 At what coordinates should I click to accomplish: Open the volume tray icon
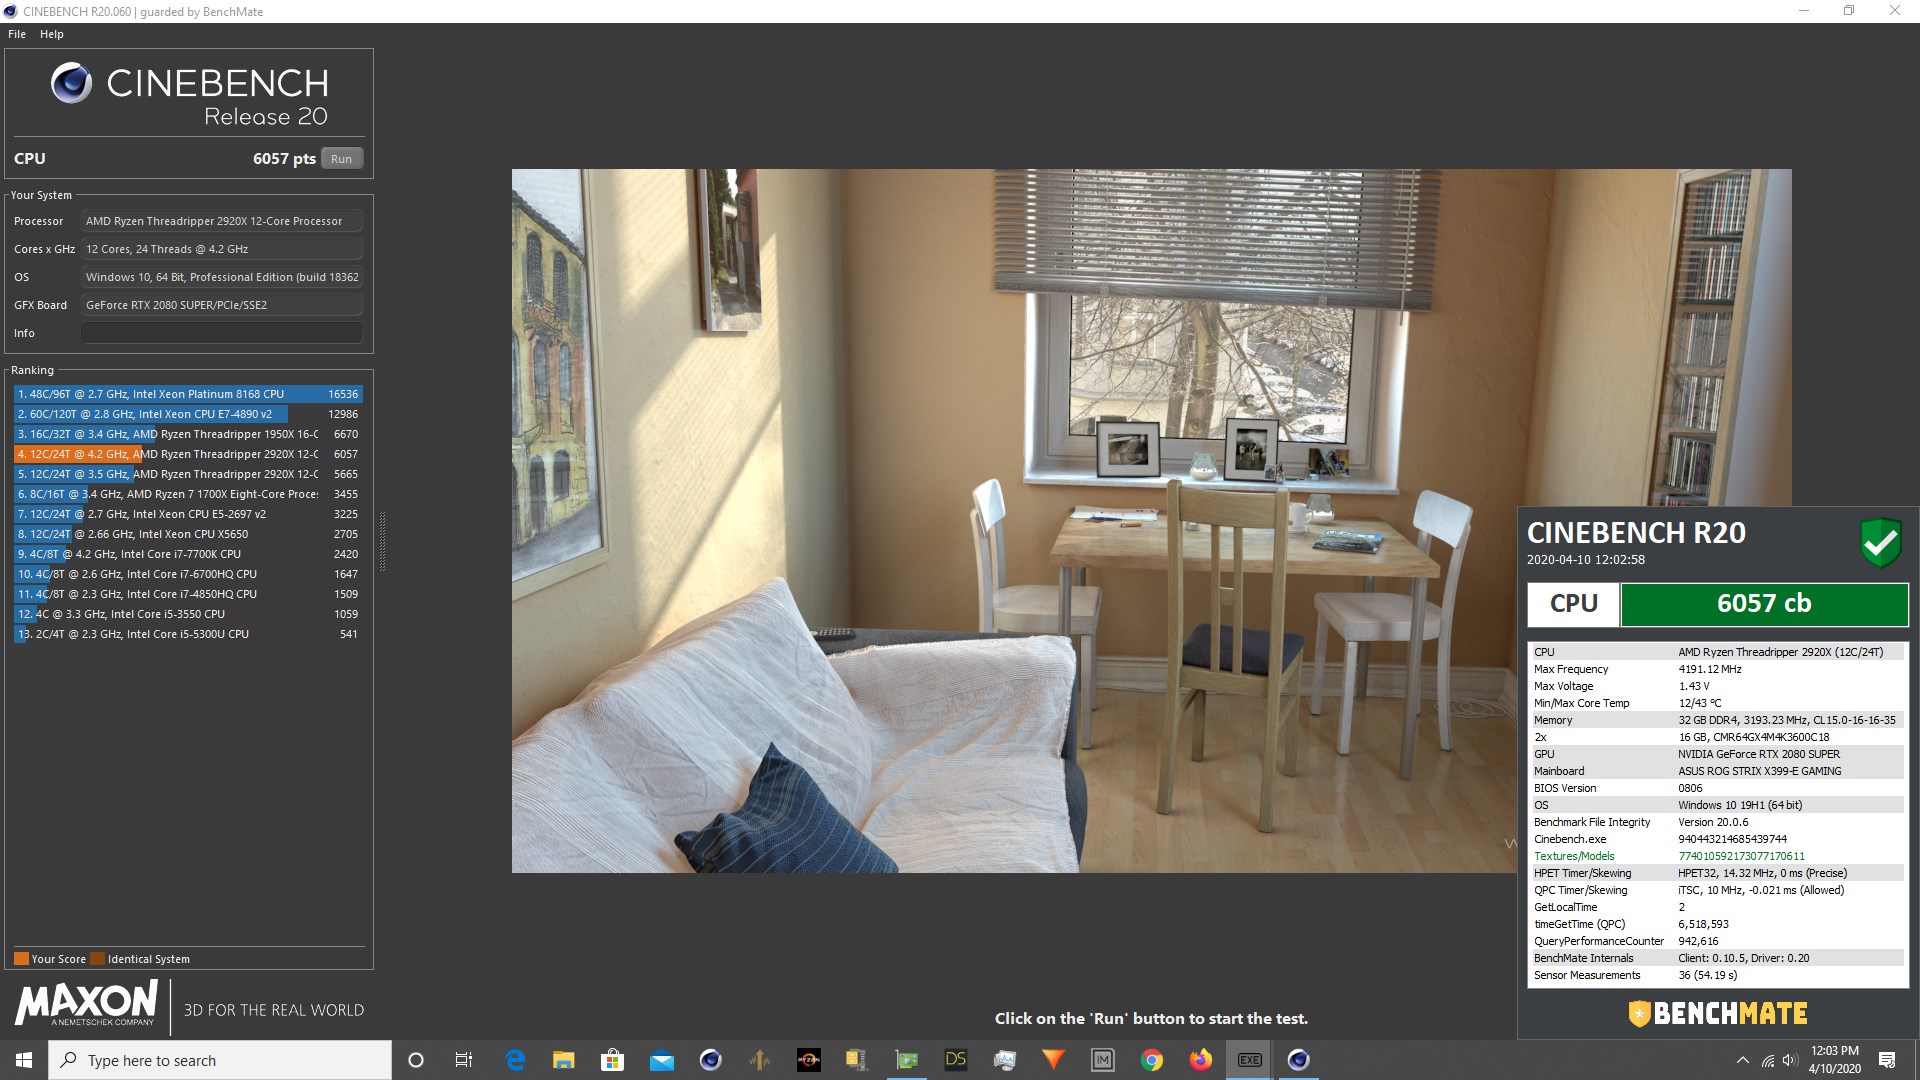1790,1060
